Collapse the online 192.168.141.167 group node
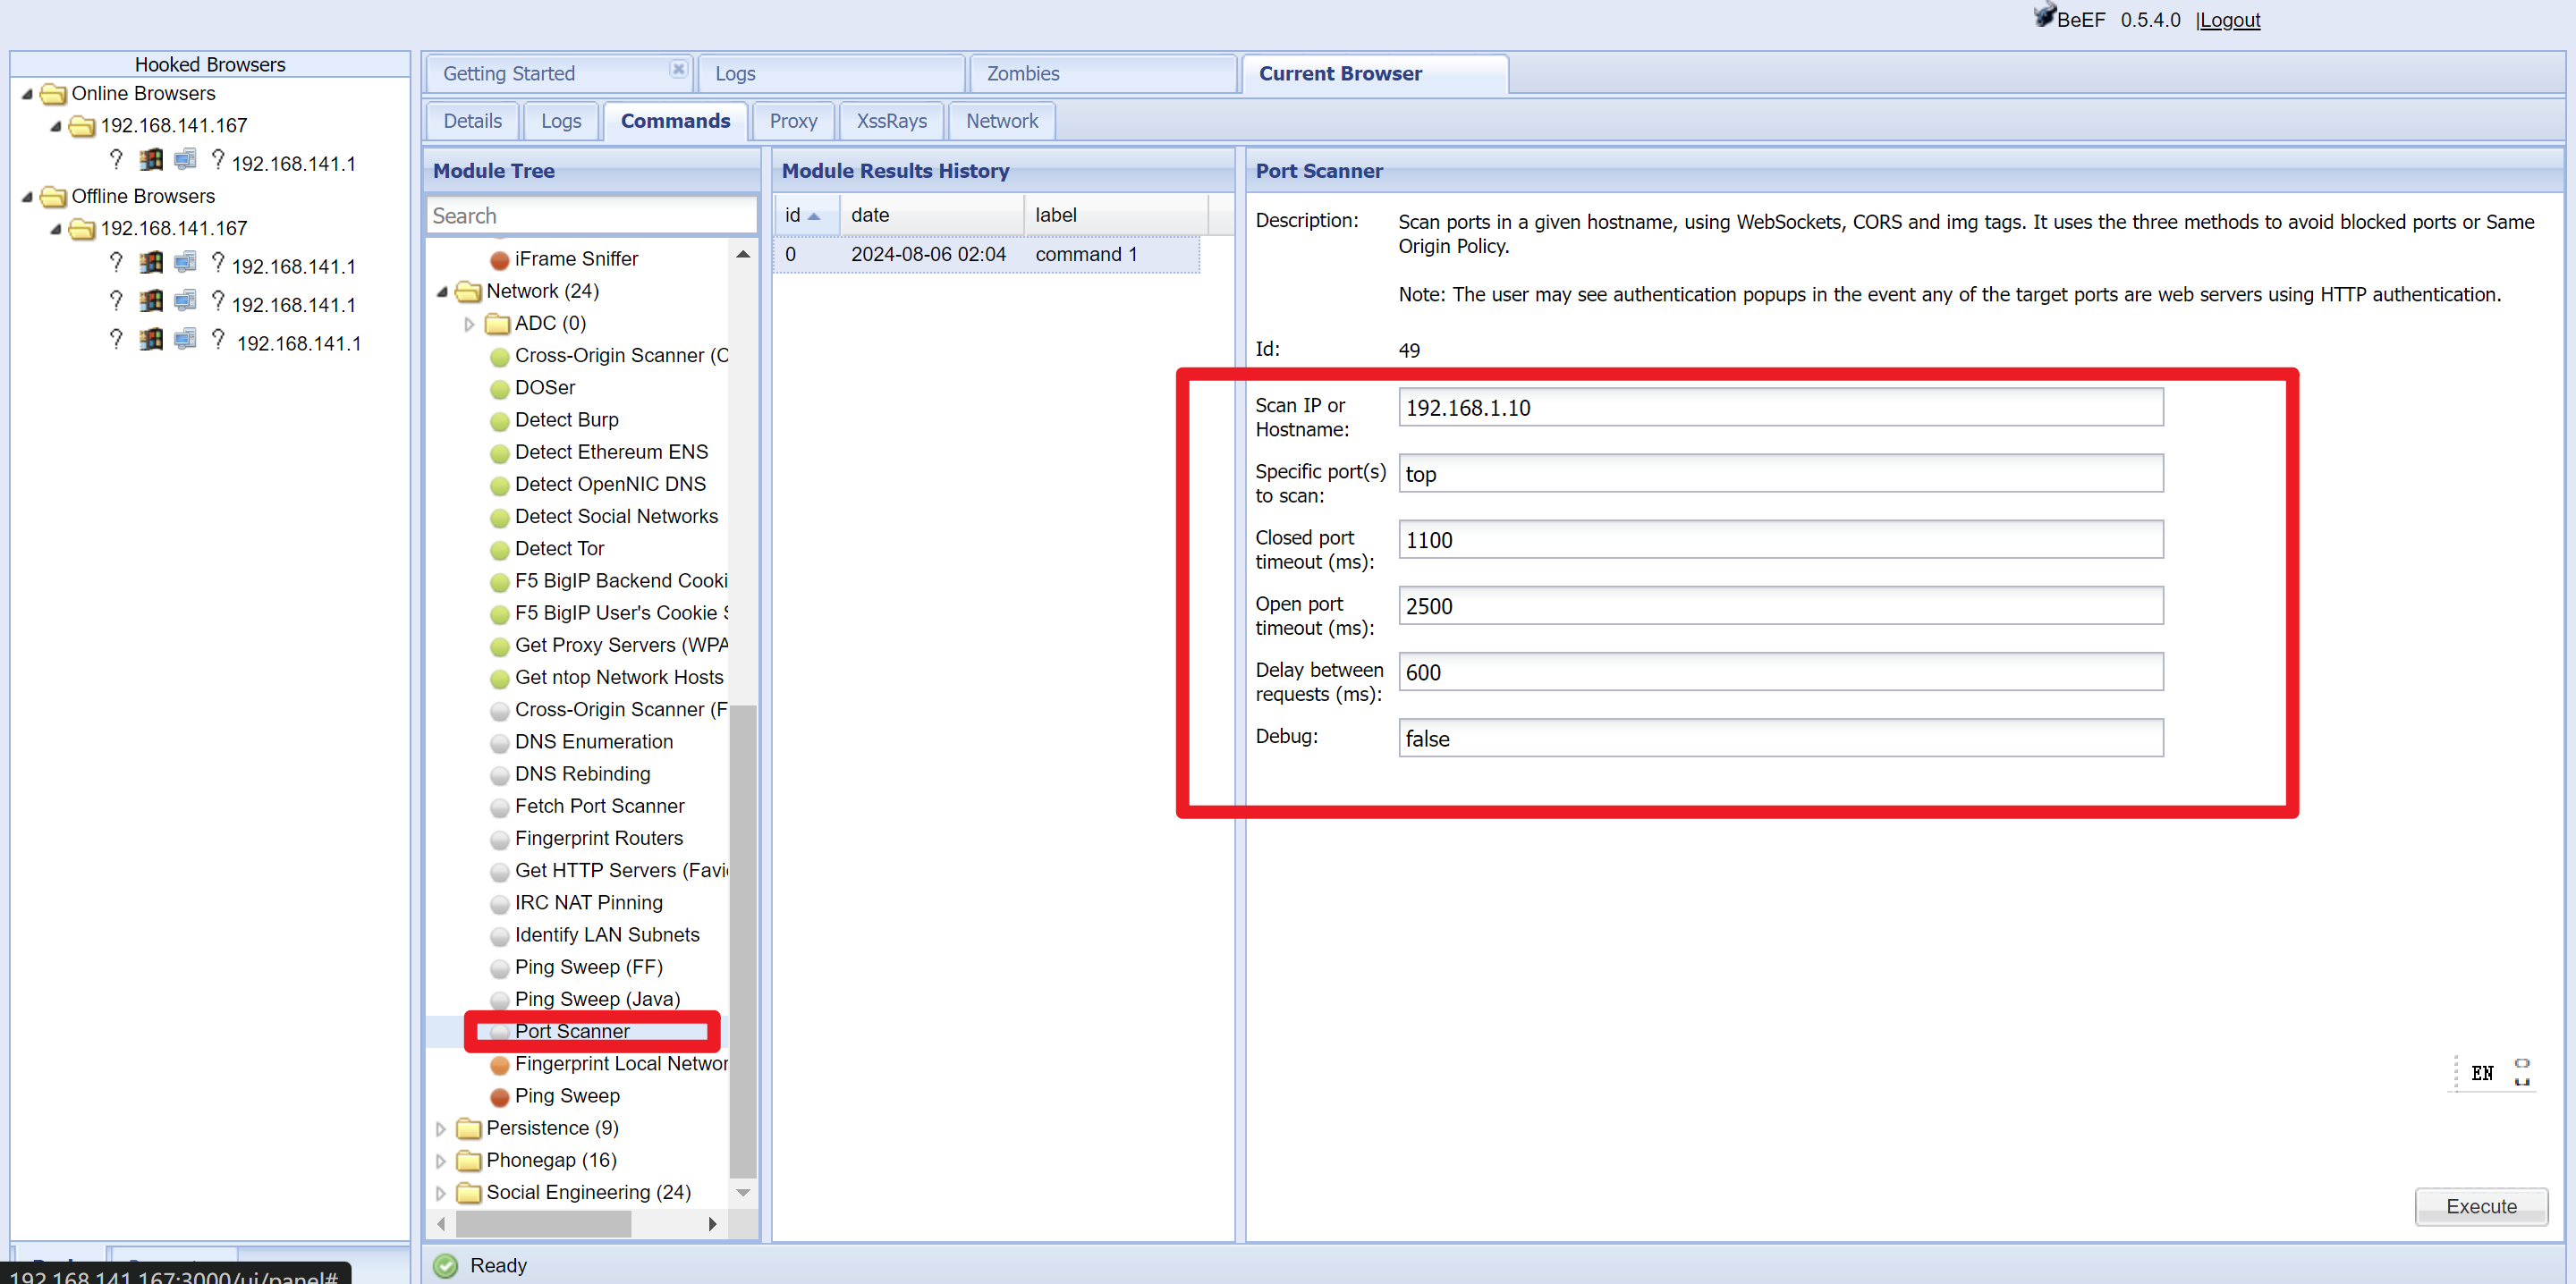The image size is (2576, 1284). point(56,126)
